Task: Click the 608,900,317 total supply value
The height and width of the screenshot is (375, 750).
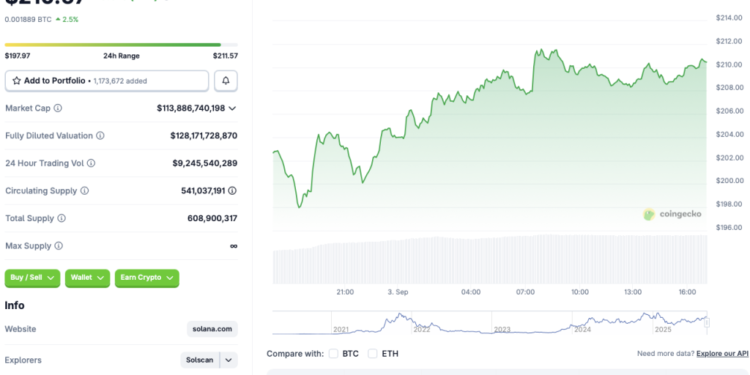Action: point(212,218)
